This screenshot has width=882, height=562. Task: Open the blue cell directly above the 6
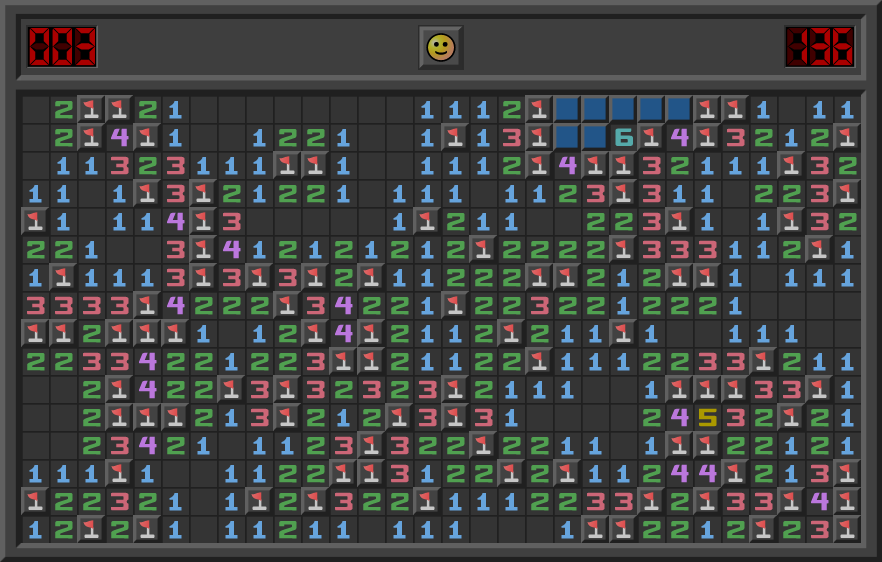point(623,109)
